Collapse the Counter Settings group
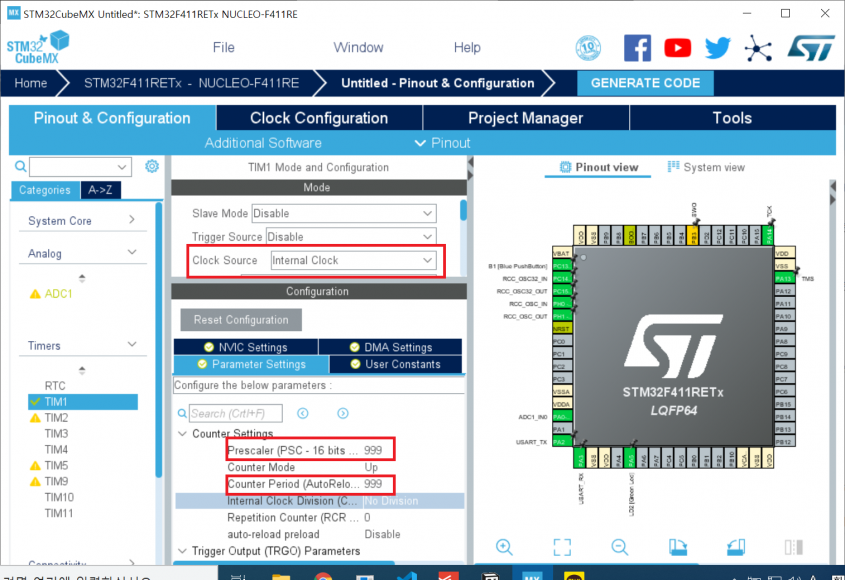The image size is (845, 580). [182, 433]
